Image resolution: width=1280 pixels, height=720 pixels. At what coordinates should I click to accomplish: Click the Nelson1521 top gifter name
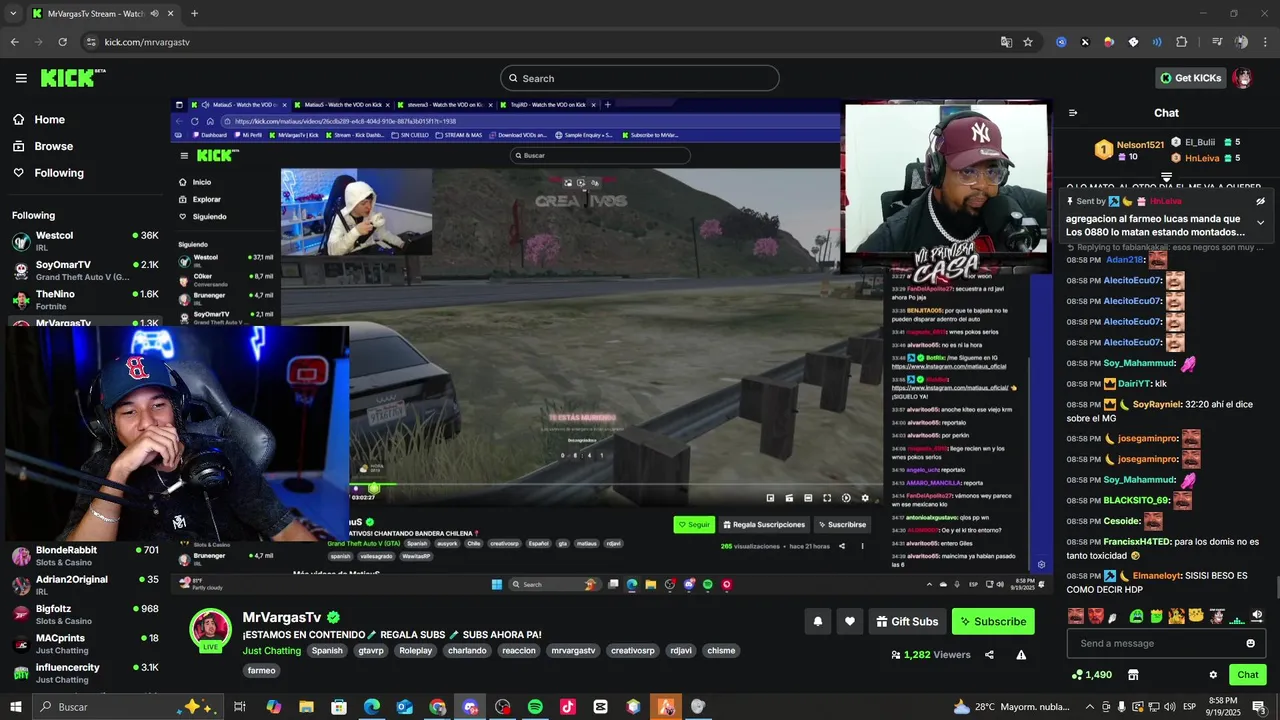[x=1140, y=145]
